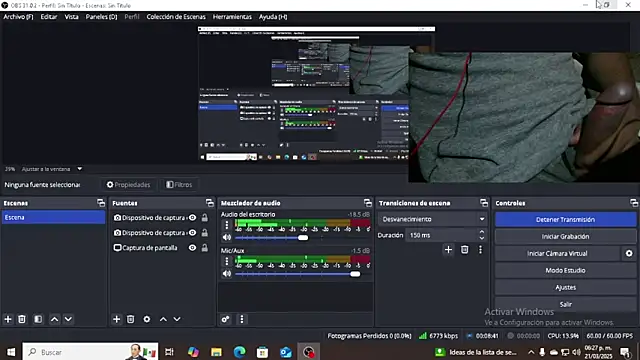Open the Archivo menu
The height and width of the screenshot is (360, 640).
click(x=18, y=17)
